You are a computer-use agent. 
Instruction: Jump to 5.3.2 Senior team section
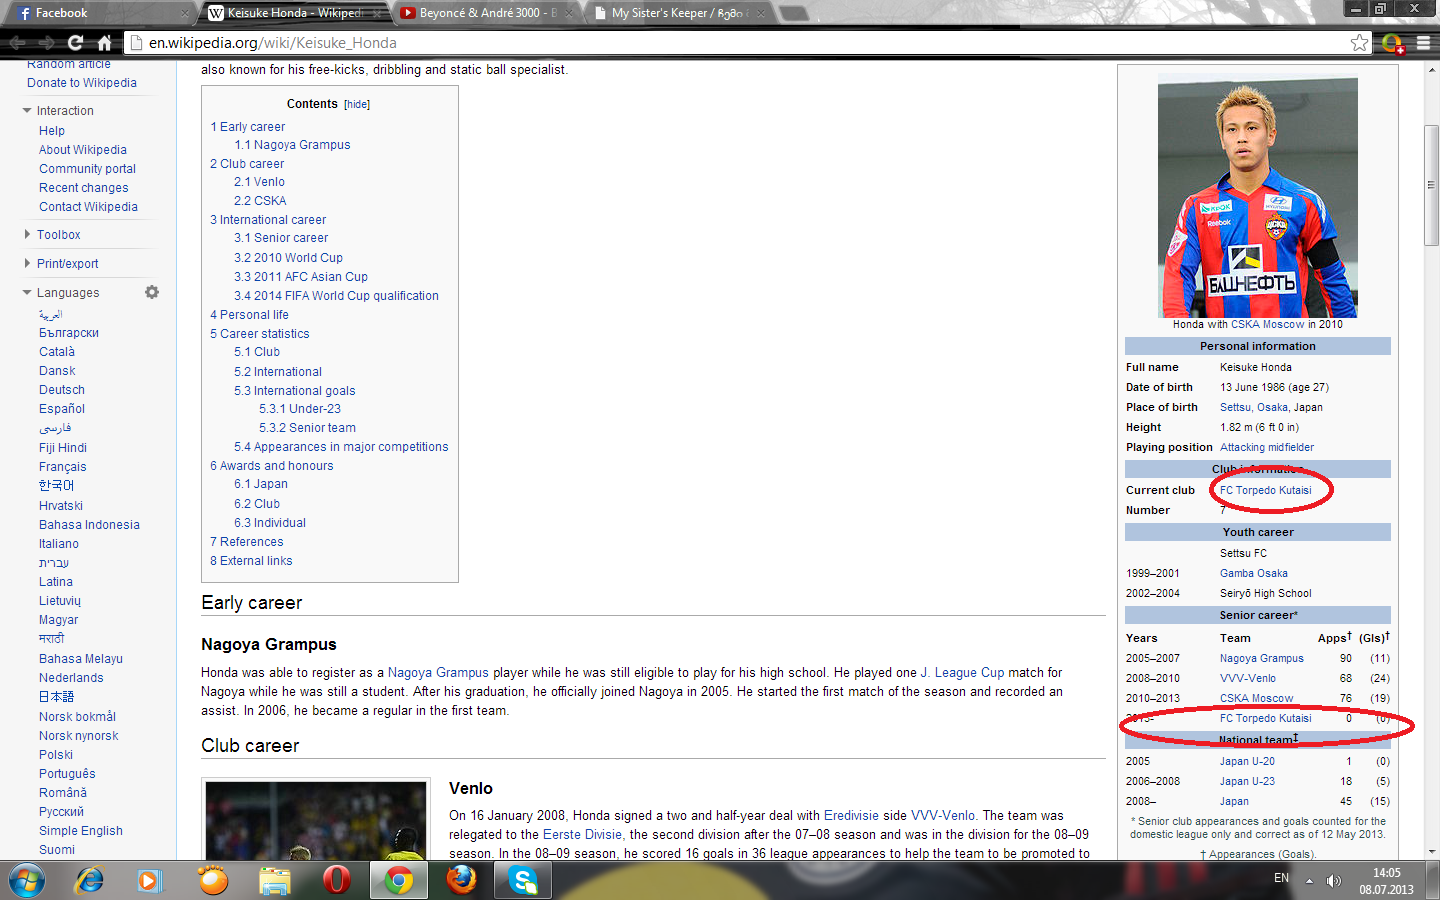click(x=307, y=428)
